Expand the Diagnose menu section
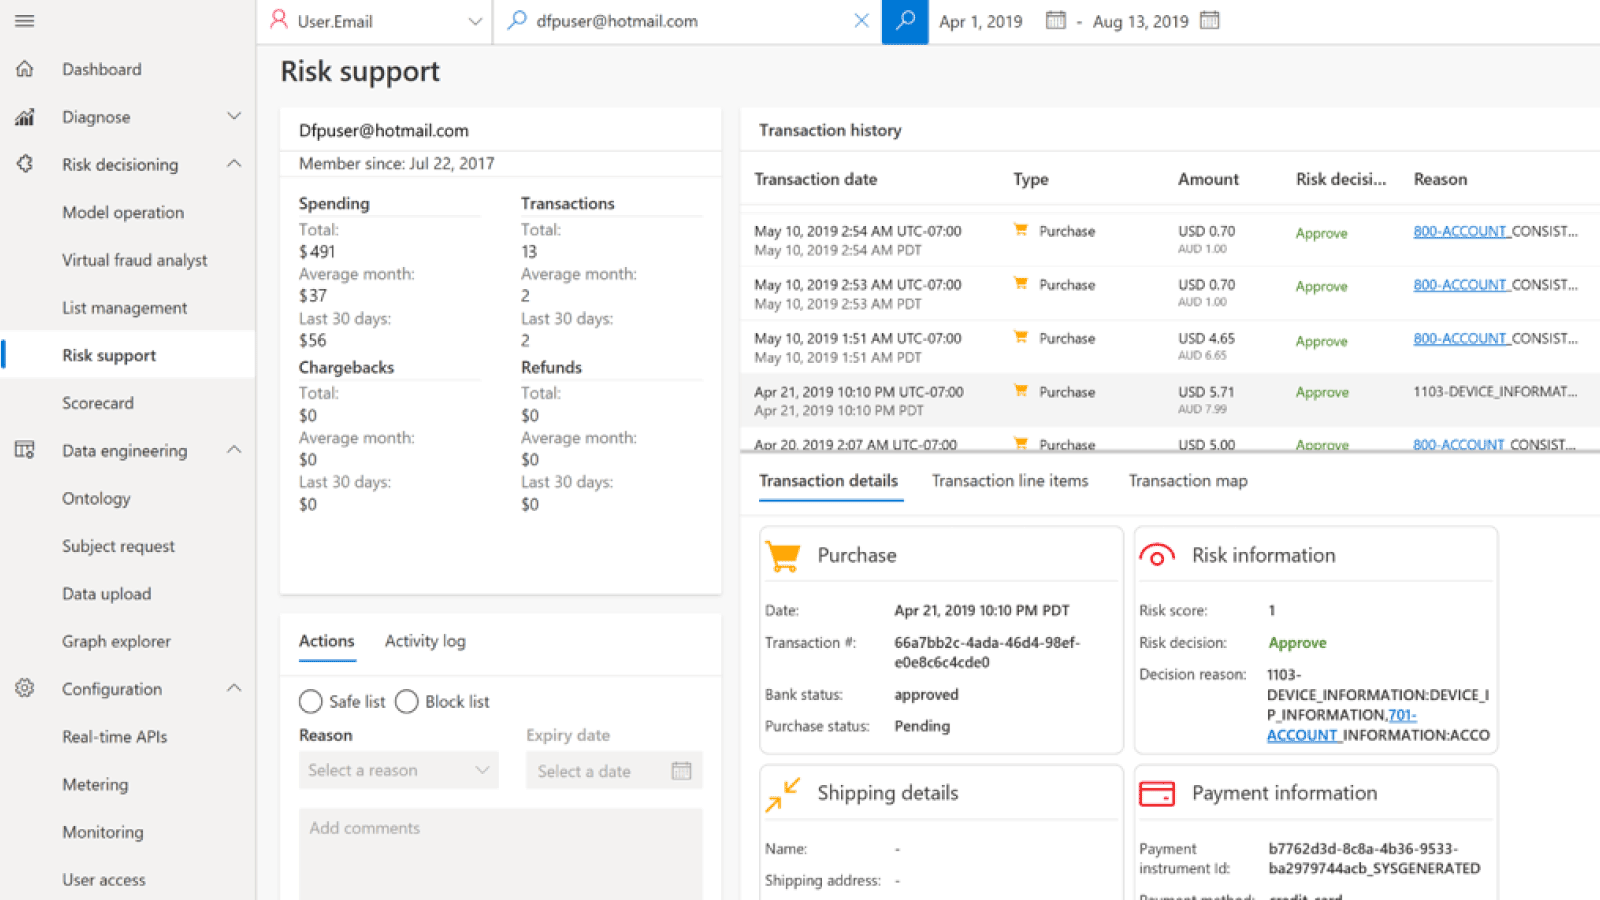This screenshot has height=900, width=1600. pyautogui.click(x=234, y=116)
